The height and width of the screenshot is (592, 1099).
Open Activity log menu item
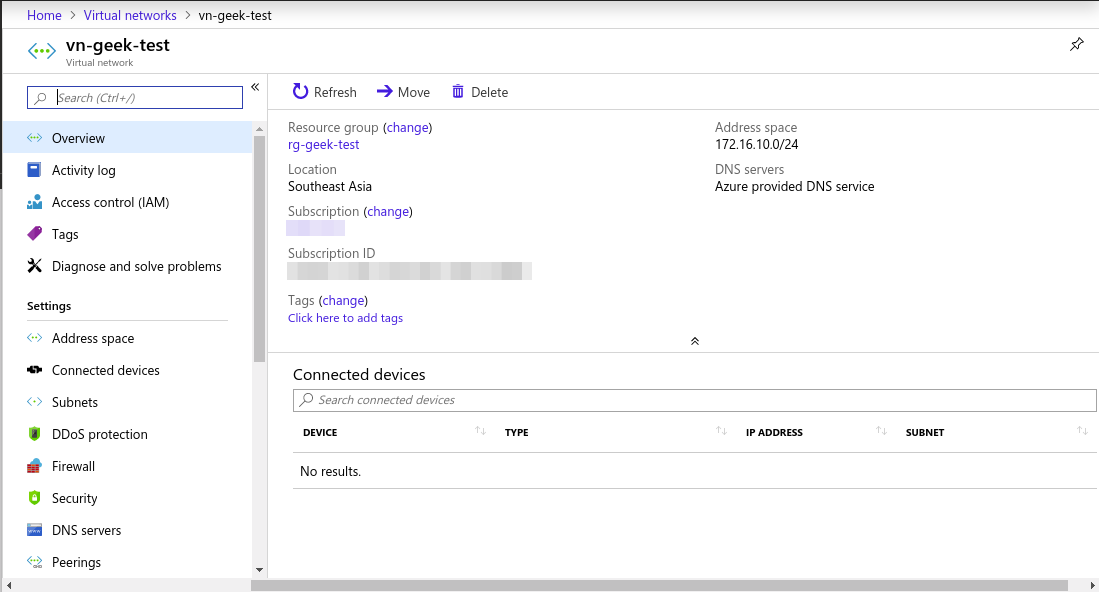click(128, 170)
